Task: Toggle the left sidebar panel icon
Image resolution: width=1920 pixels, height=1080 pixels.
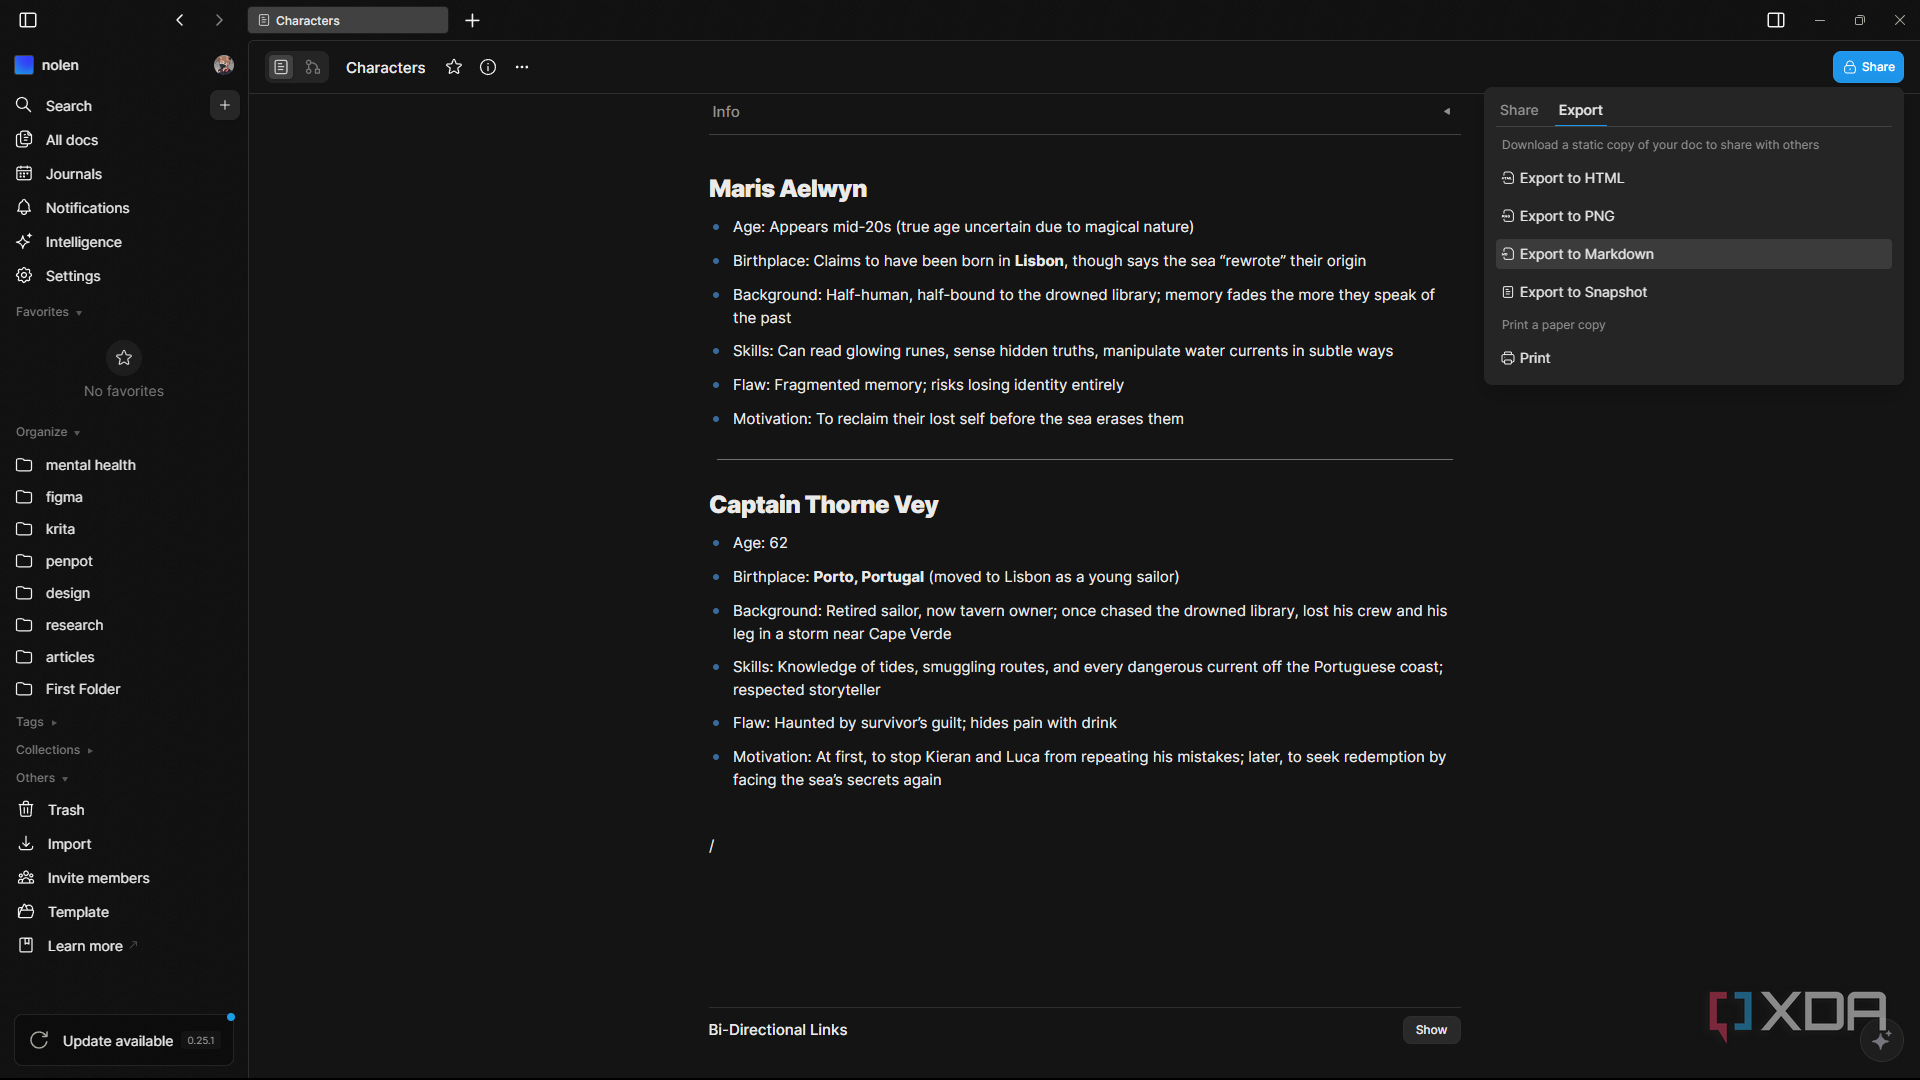Action: [28, 20]
